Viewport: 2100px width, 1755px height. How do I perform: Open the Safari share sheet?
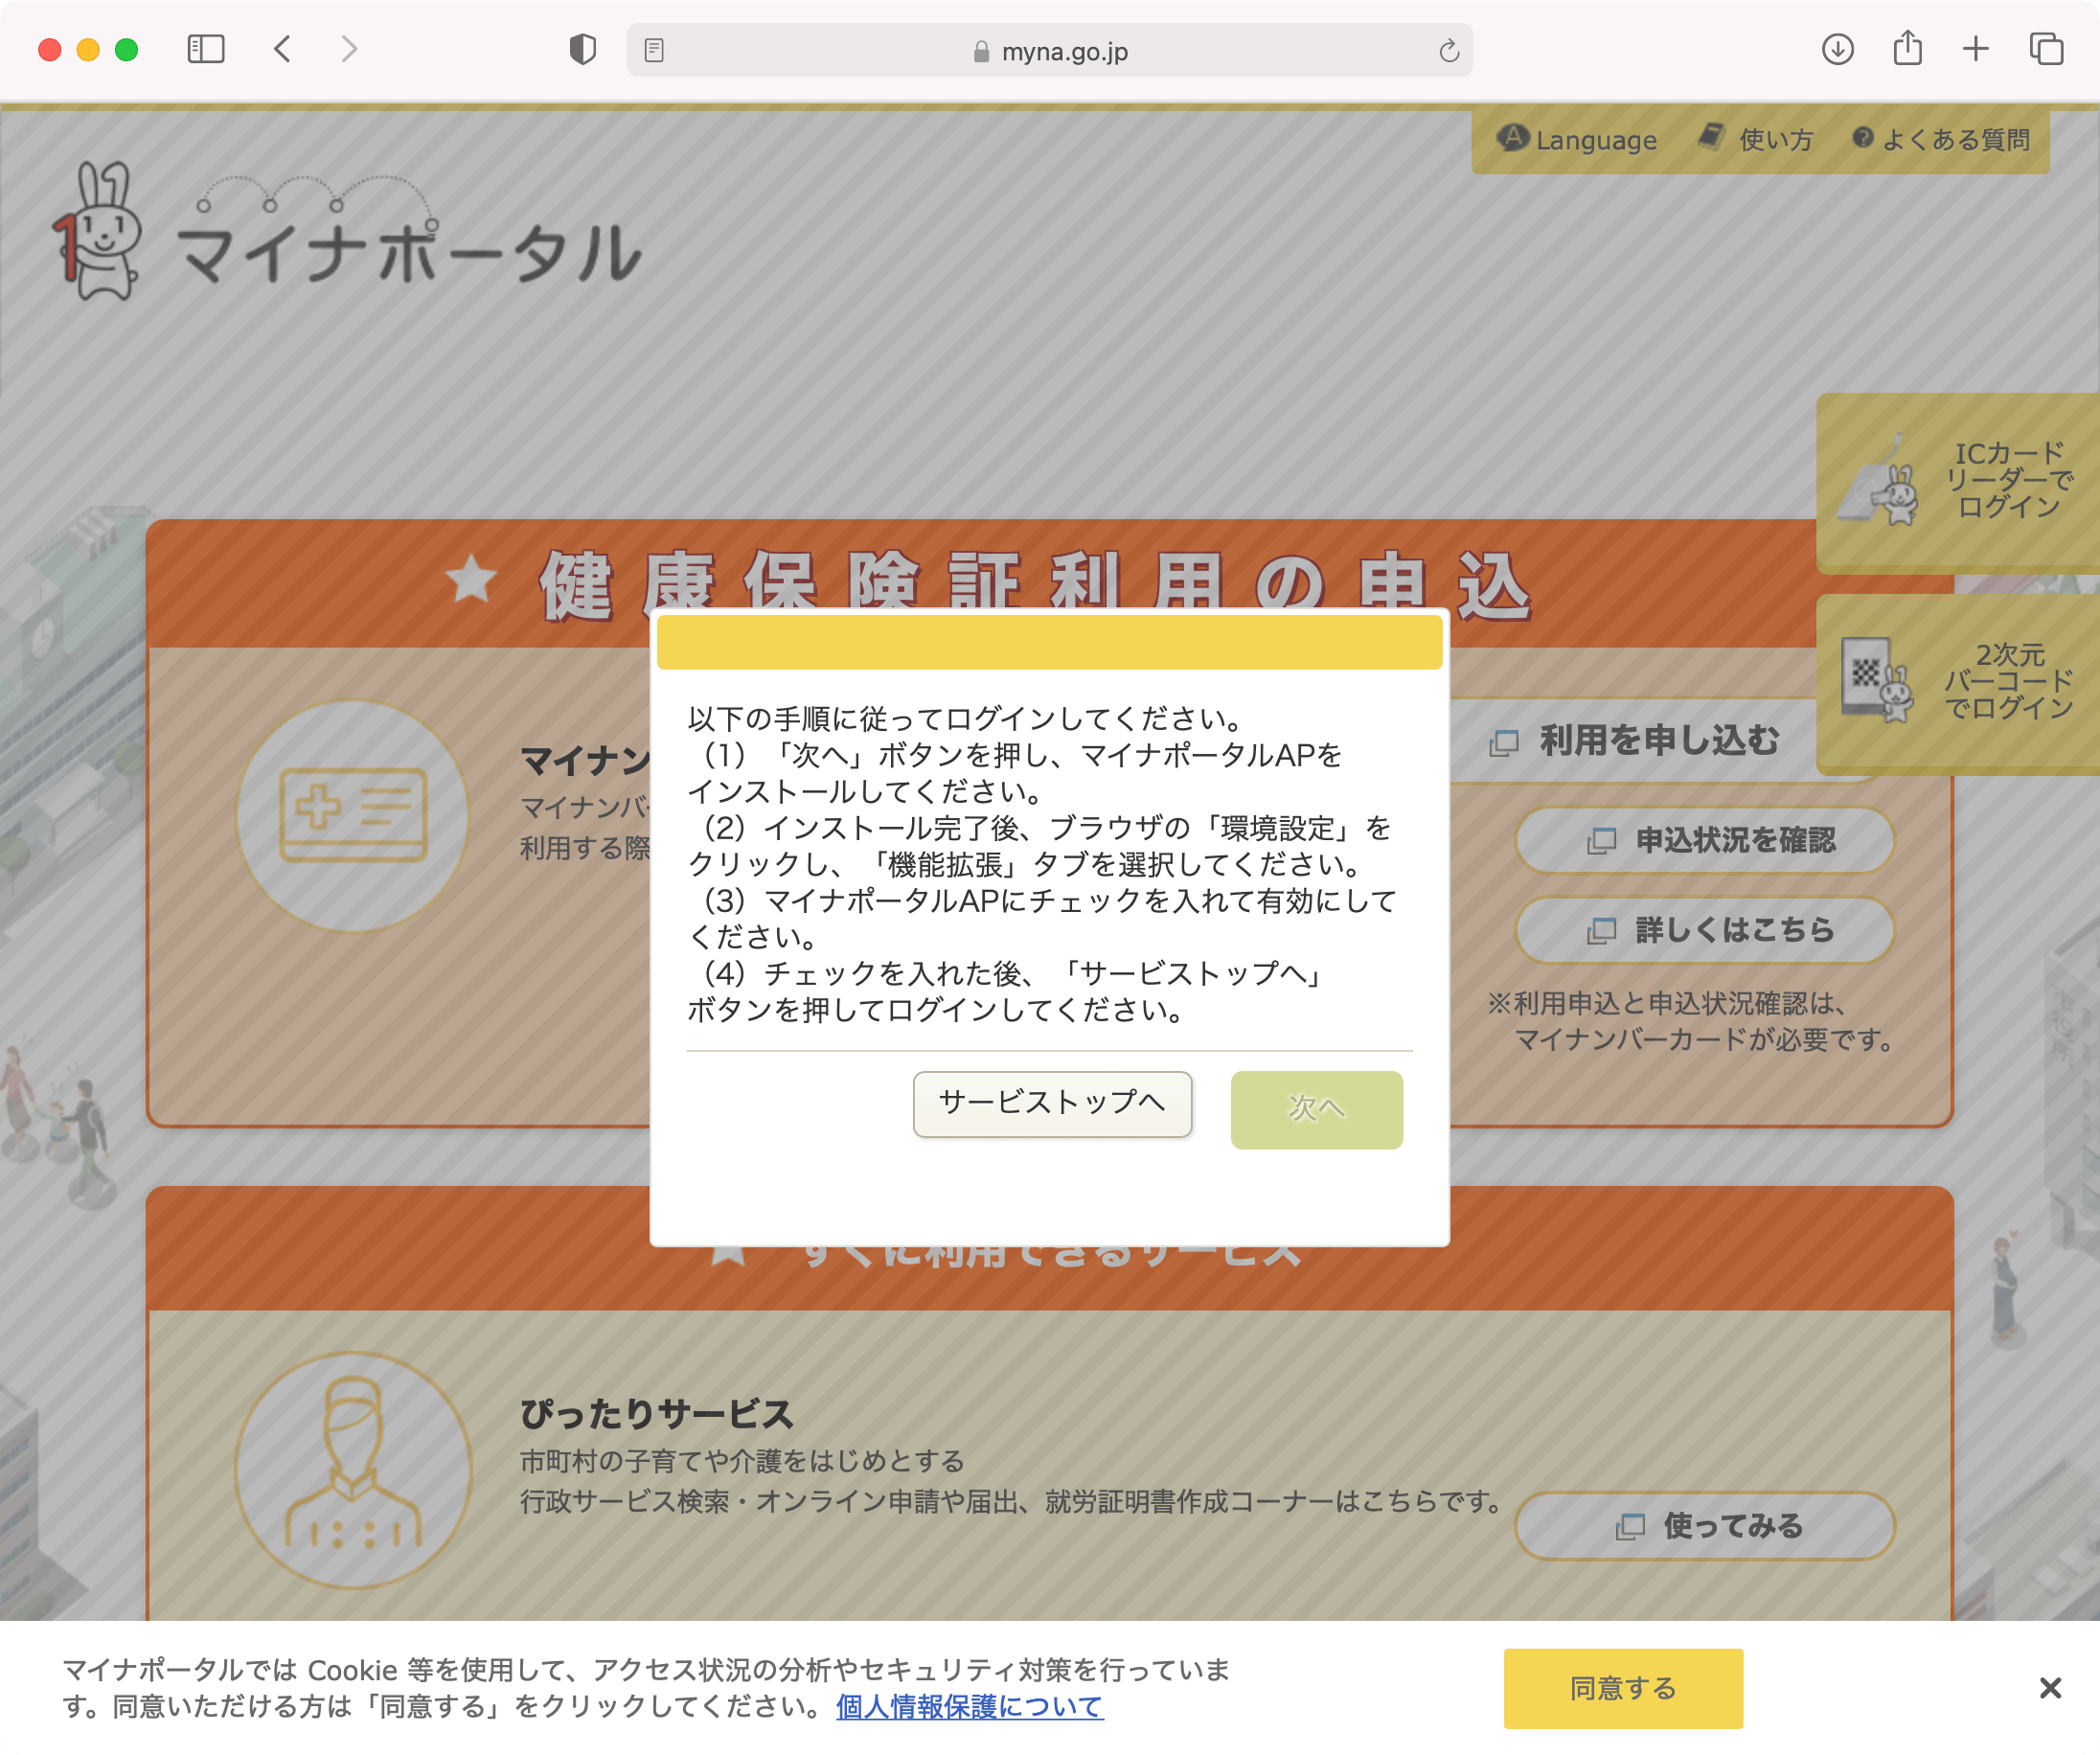click(x=1908, y=49)
